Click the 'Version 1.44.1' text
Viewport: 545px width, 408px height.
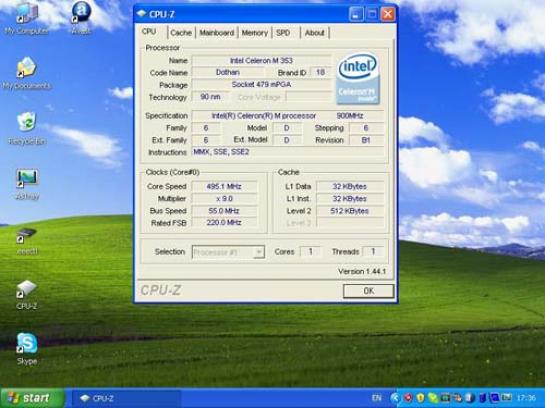(x=361, y=271)
